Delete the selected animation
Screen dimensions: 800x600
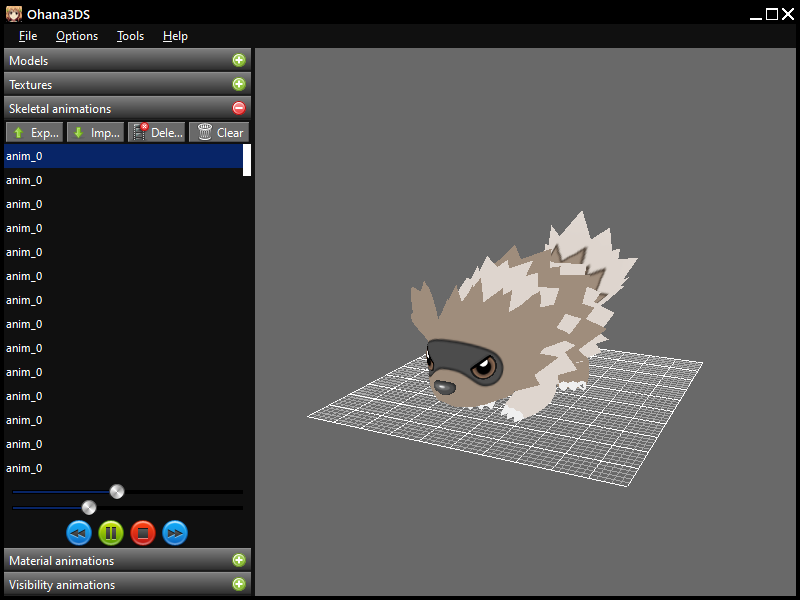(x=157, y=132)
